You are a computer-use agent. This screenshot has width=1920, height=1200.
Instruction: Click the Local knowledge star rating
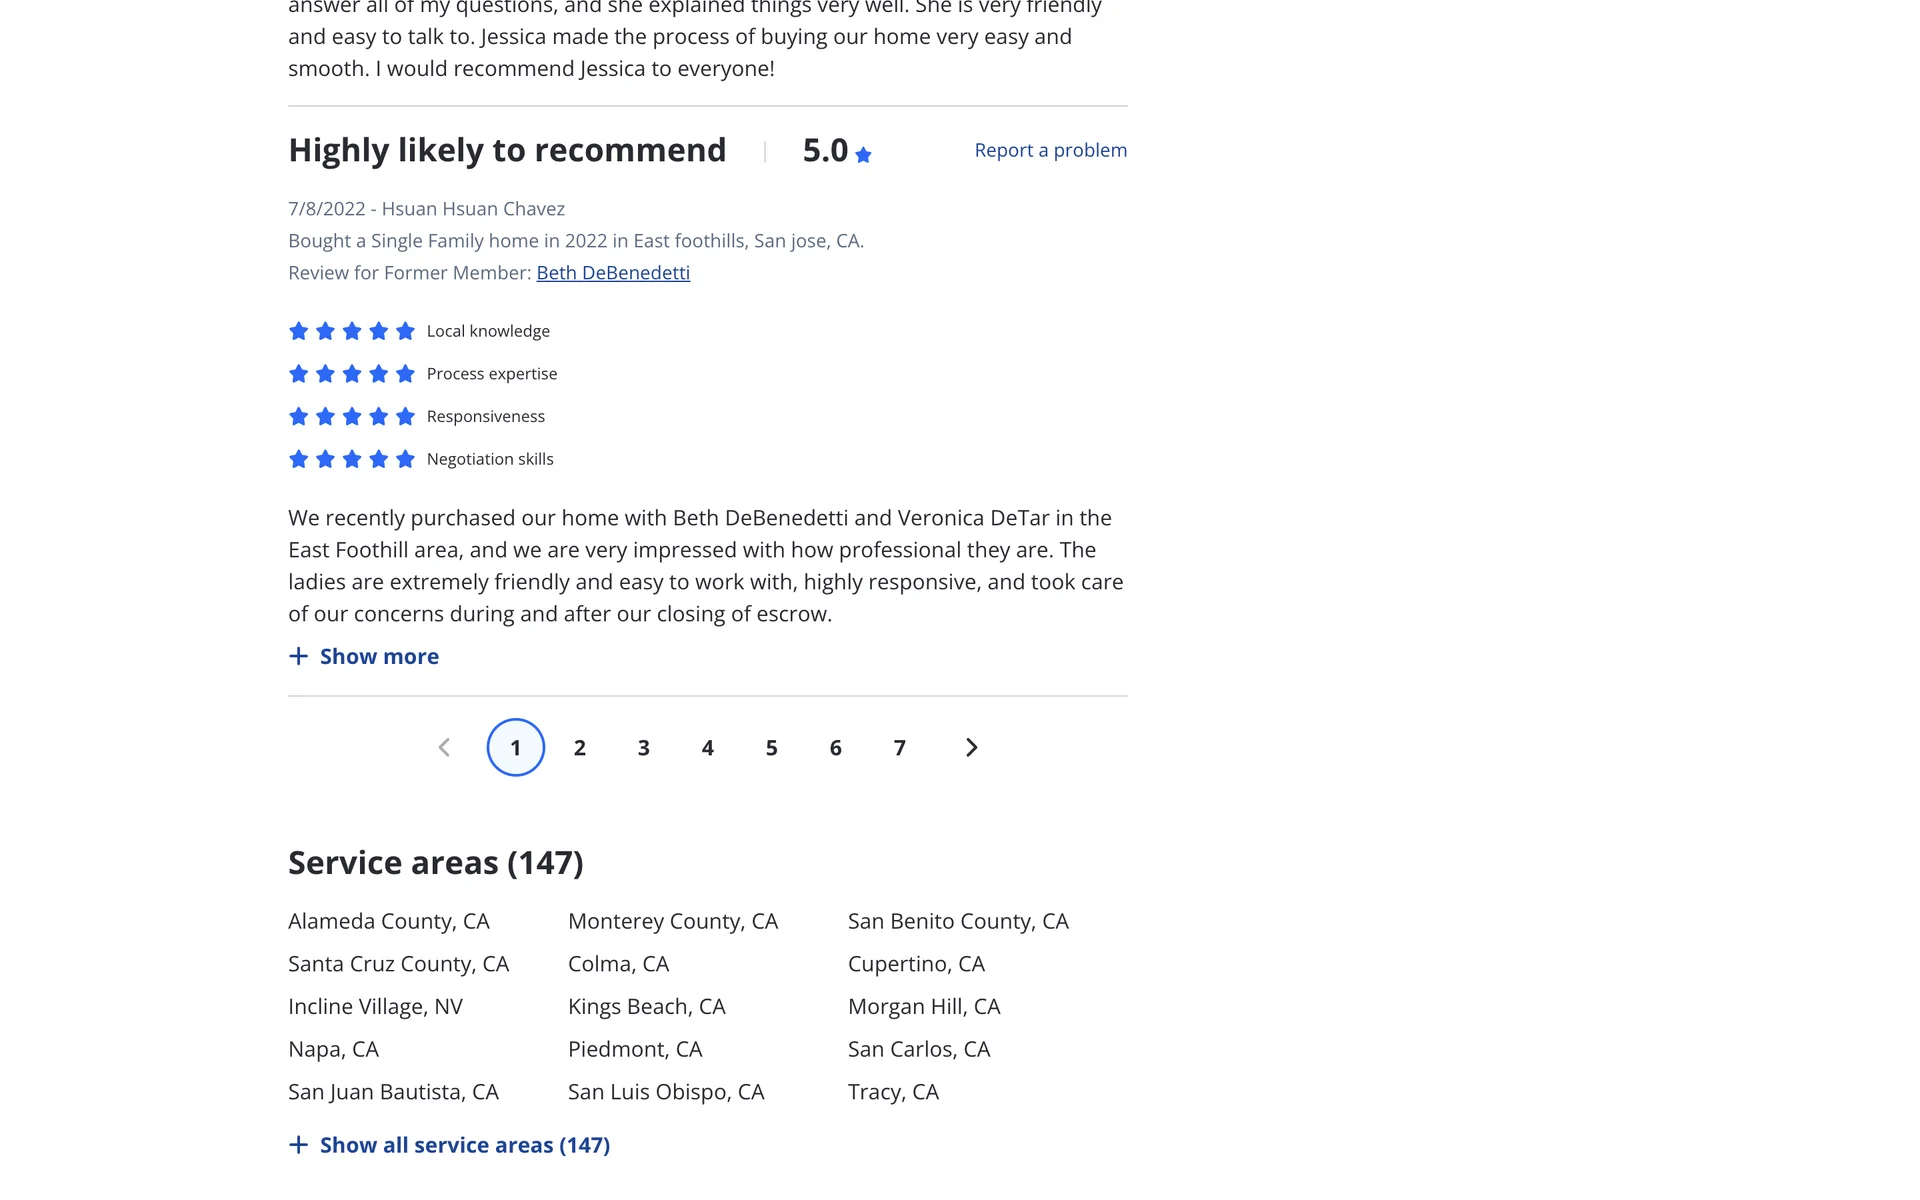click(351, 331)
